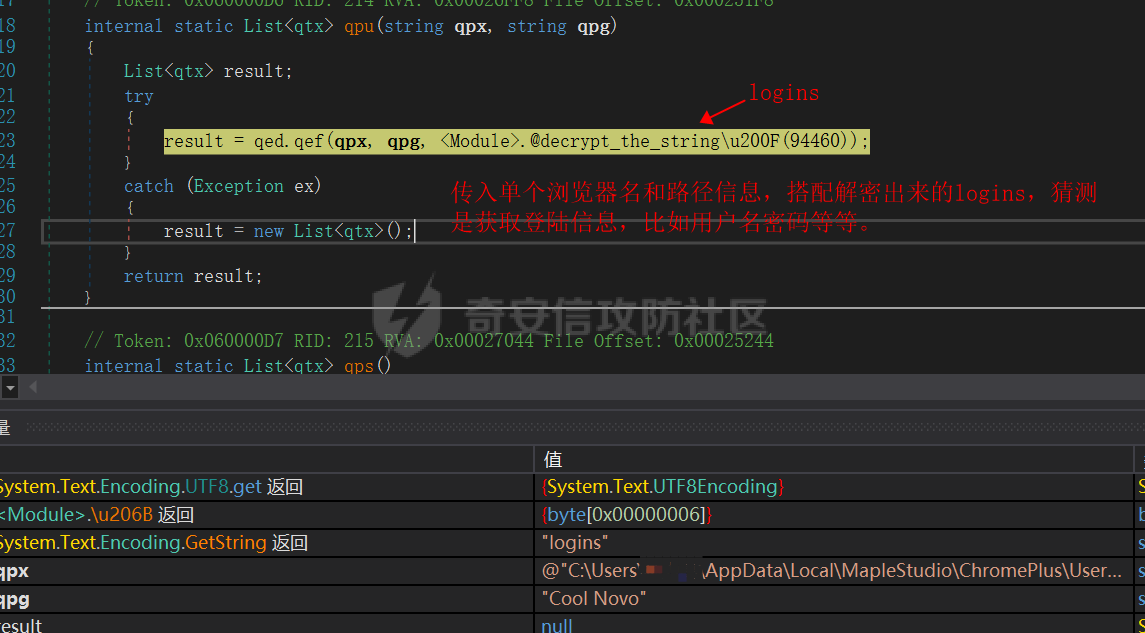
Task: Select the qpx variable in locals
Action: [x=14, y=571]
